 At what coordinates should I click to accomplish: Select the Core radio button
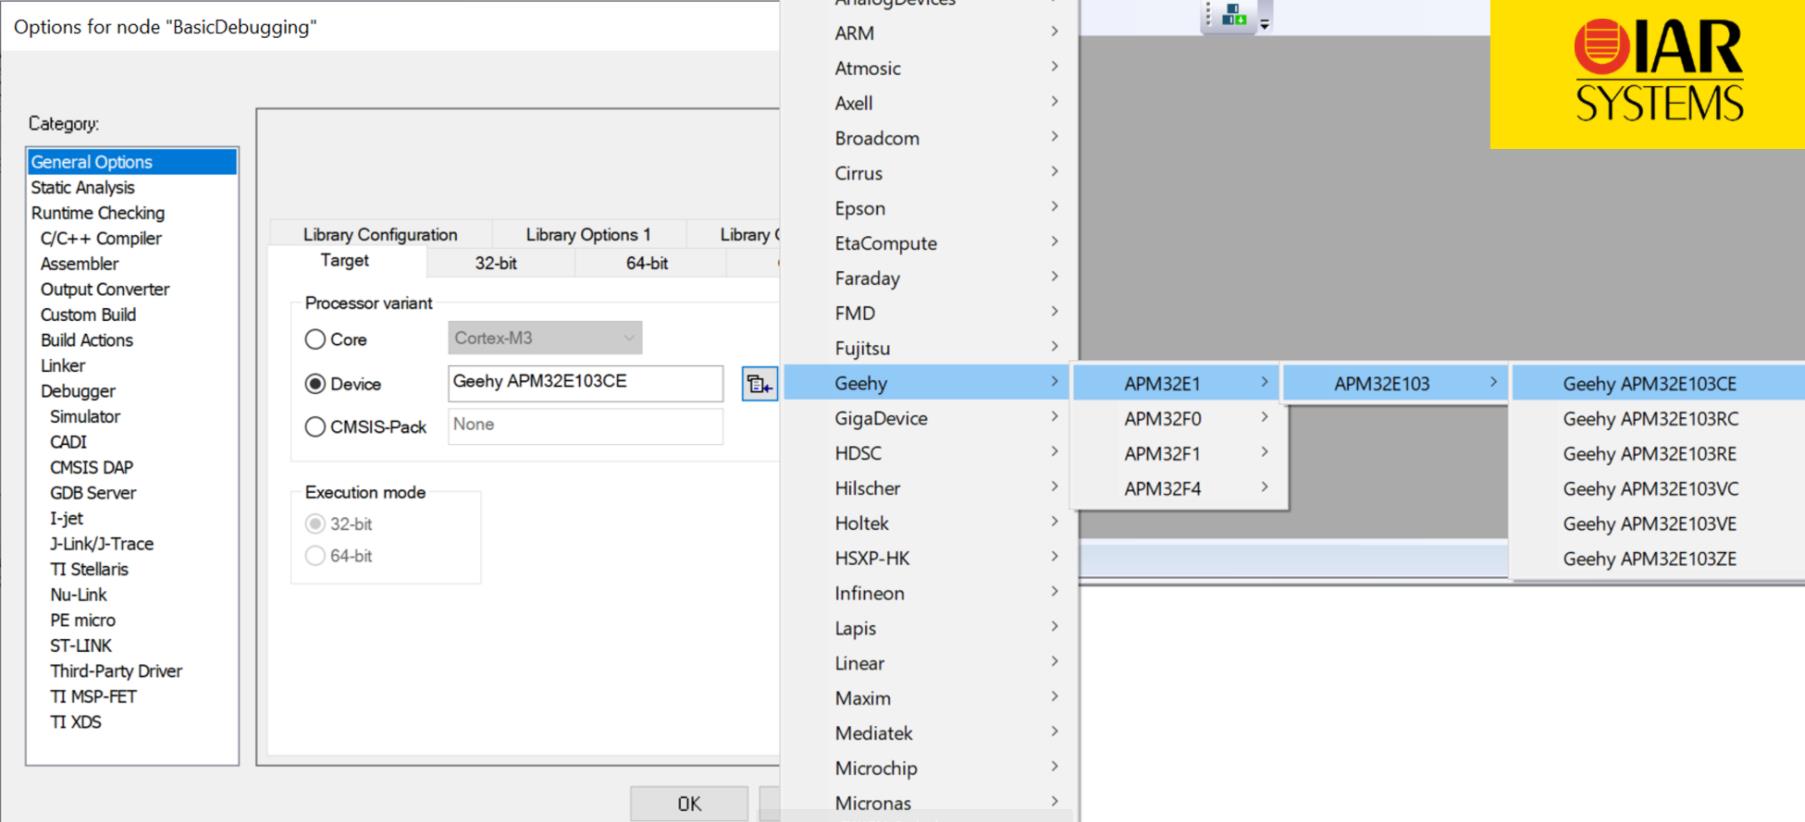315,339
